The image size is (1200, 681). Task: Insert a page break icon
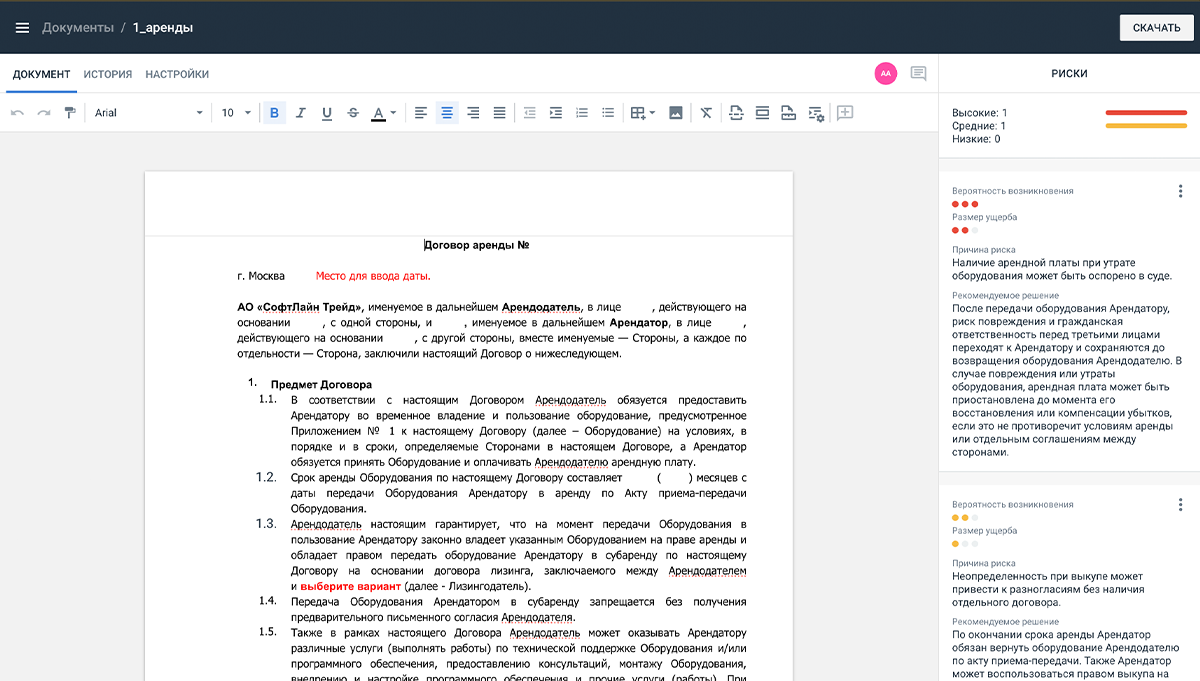coord(736,113)
